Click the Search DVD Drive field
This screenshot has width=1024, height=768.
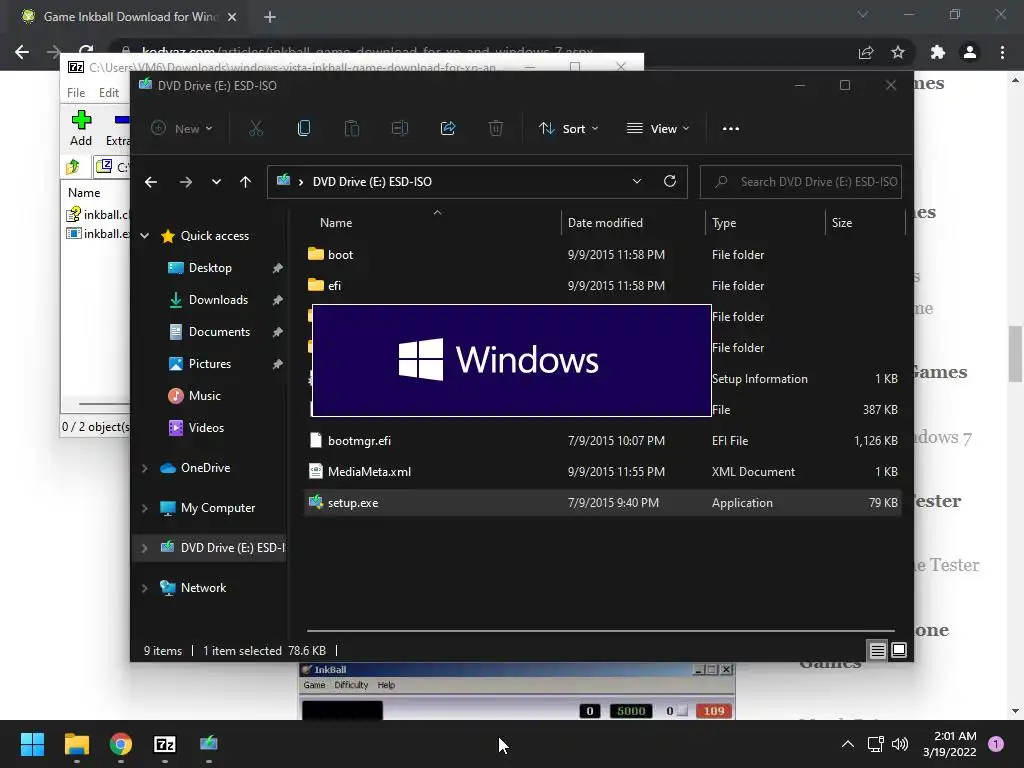click(801, 182)
